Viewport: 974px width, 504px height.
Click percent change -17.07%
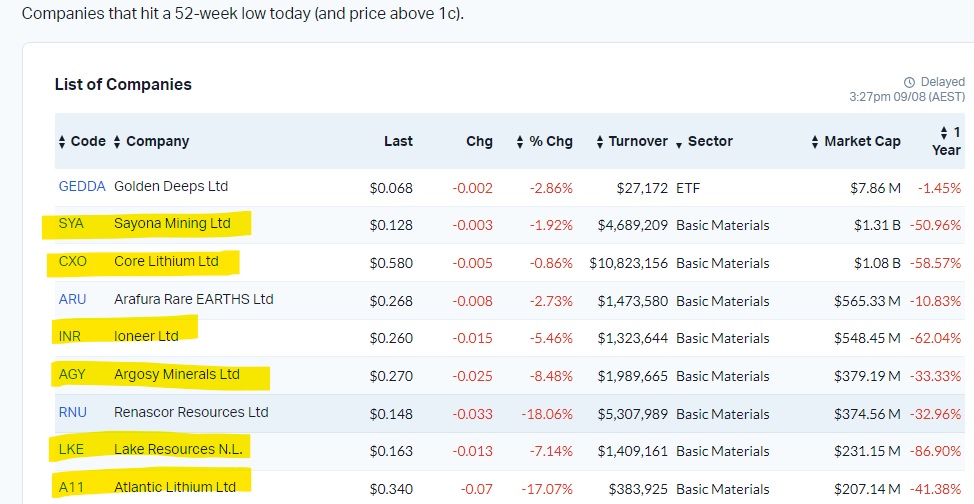point(548,490)
